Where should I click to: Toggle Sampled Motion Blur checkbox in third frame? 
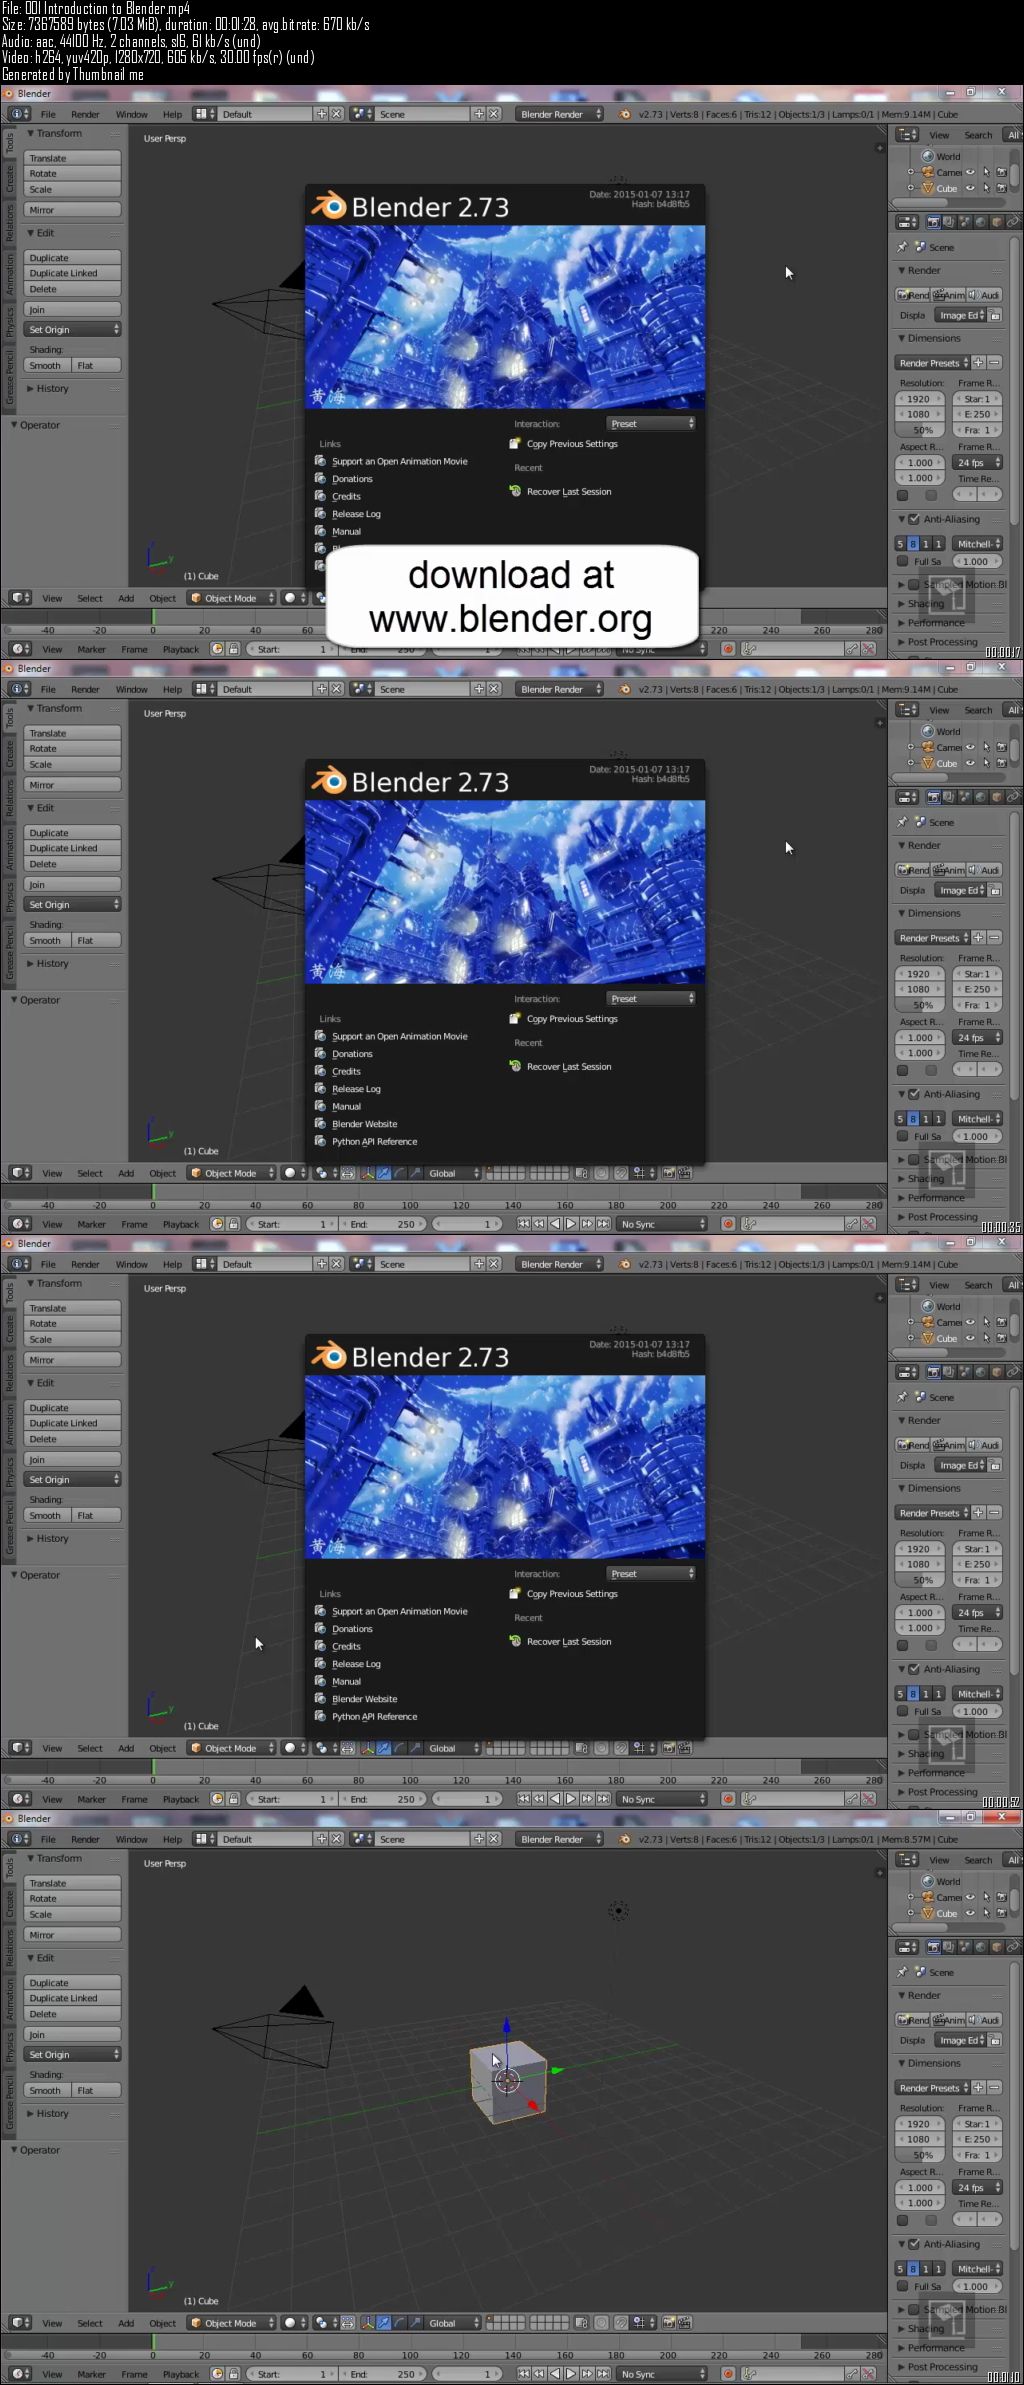pyautogui.click(x=914, y=1734)
